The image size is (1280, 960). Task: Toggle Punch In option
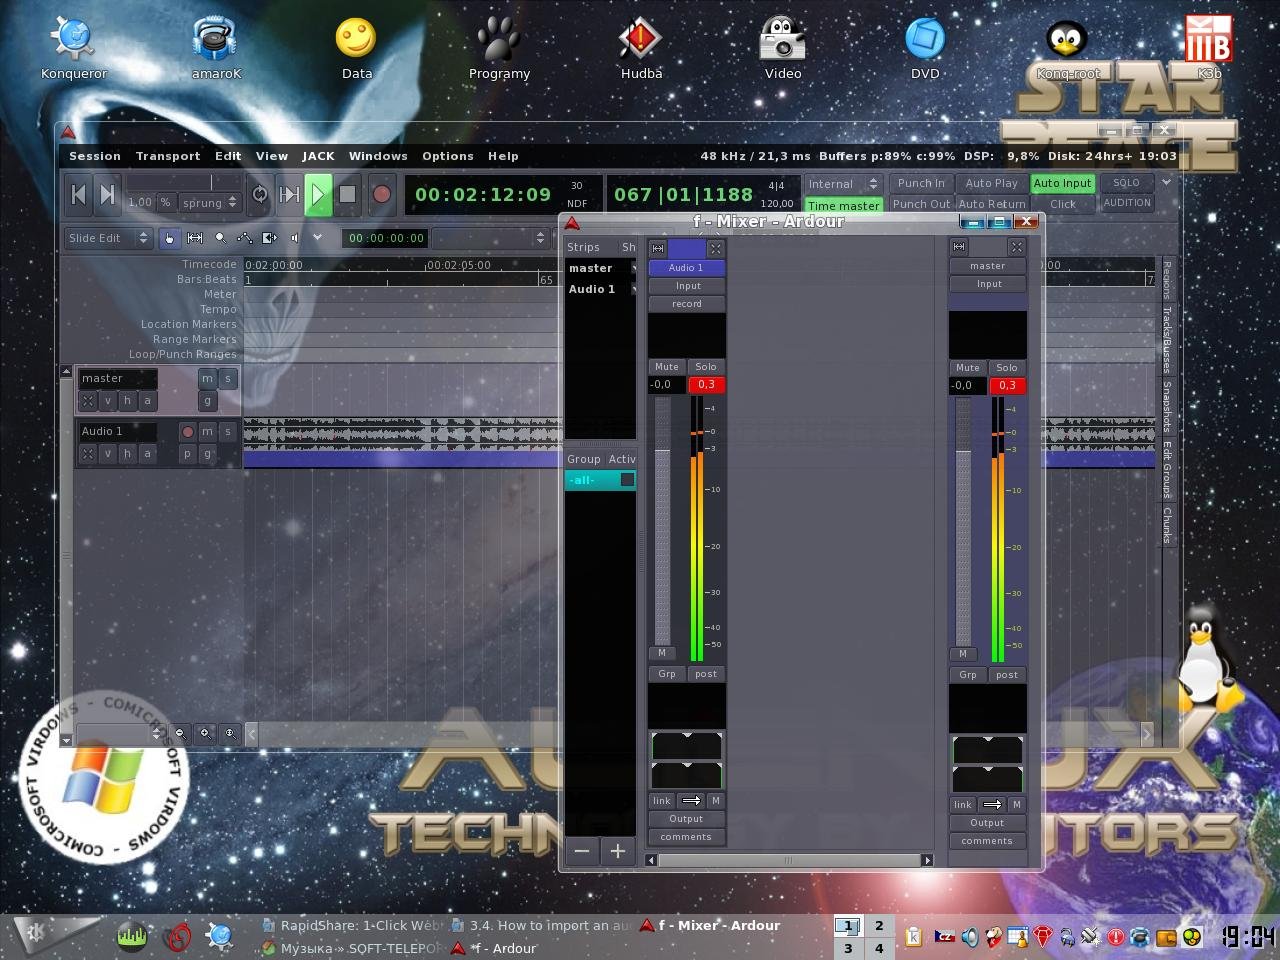coord(921,183)
